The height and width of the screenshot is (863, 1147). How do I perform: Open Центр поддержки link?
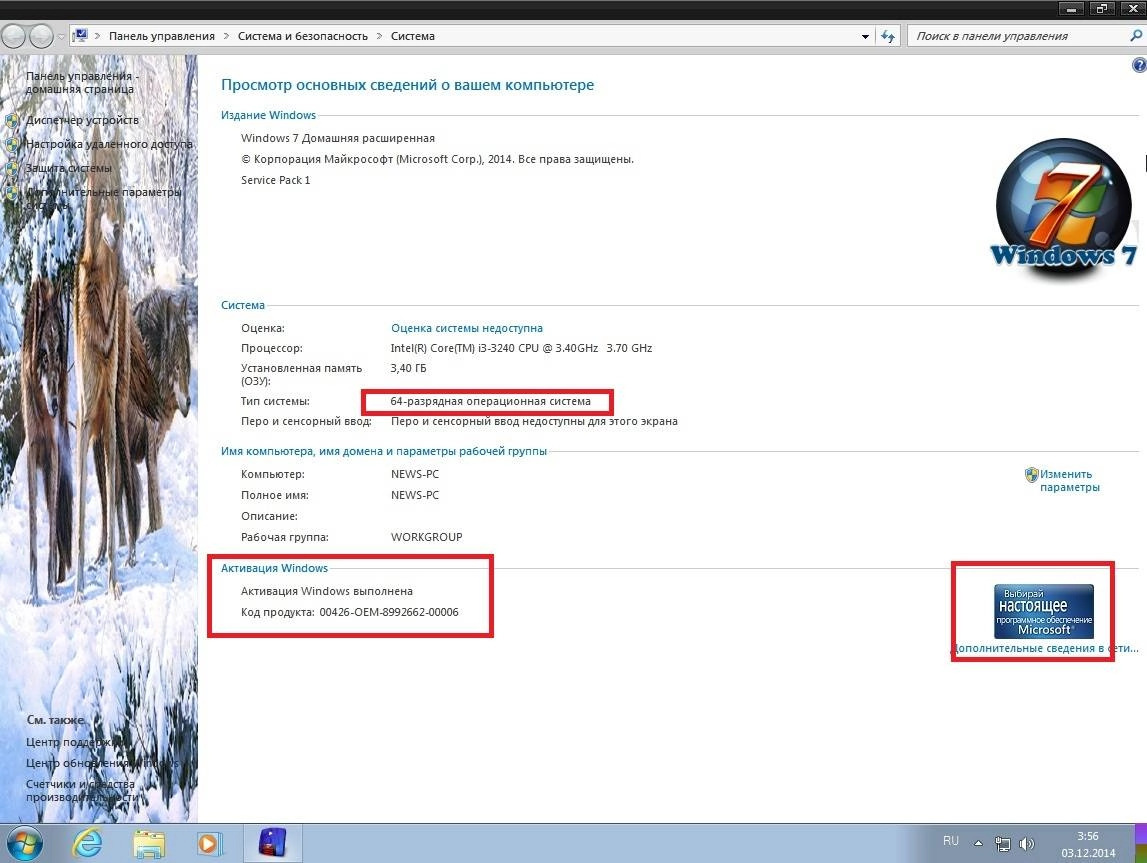coord(75,742)
